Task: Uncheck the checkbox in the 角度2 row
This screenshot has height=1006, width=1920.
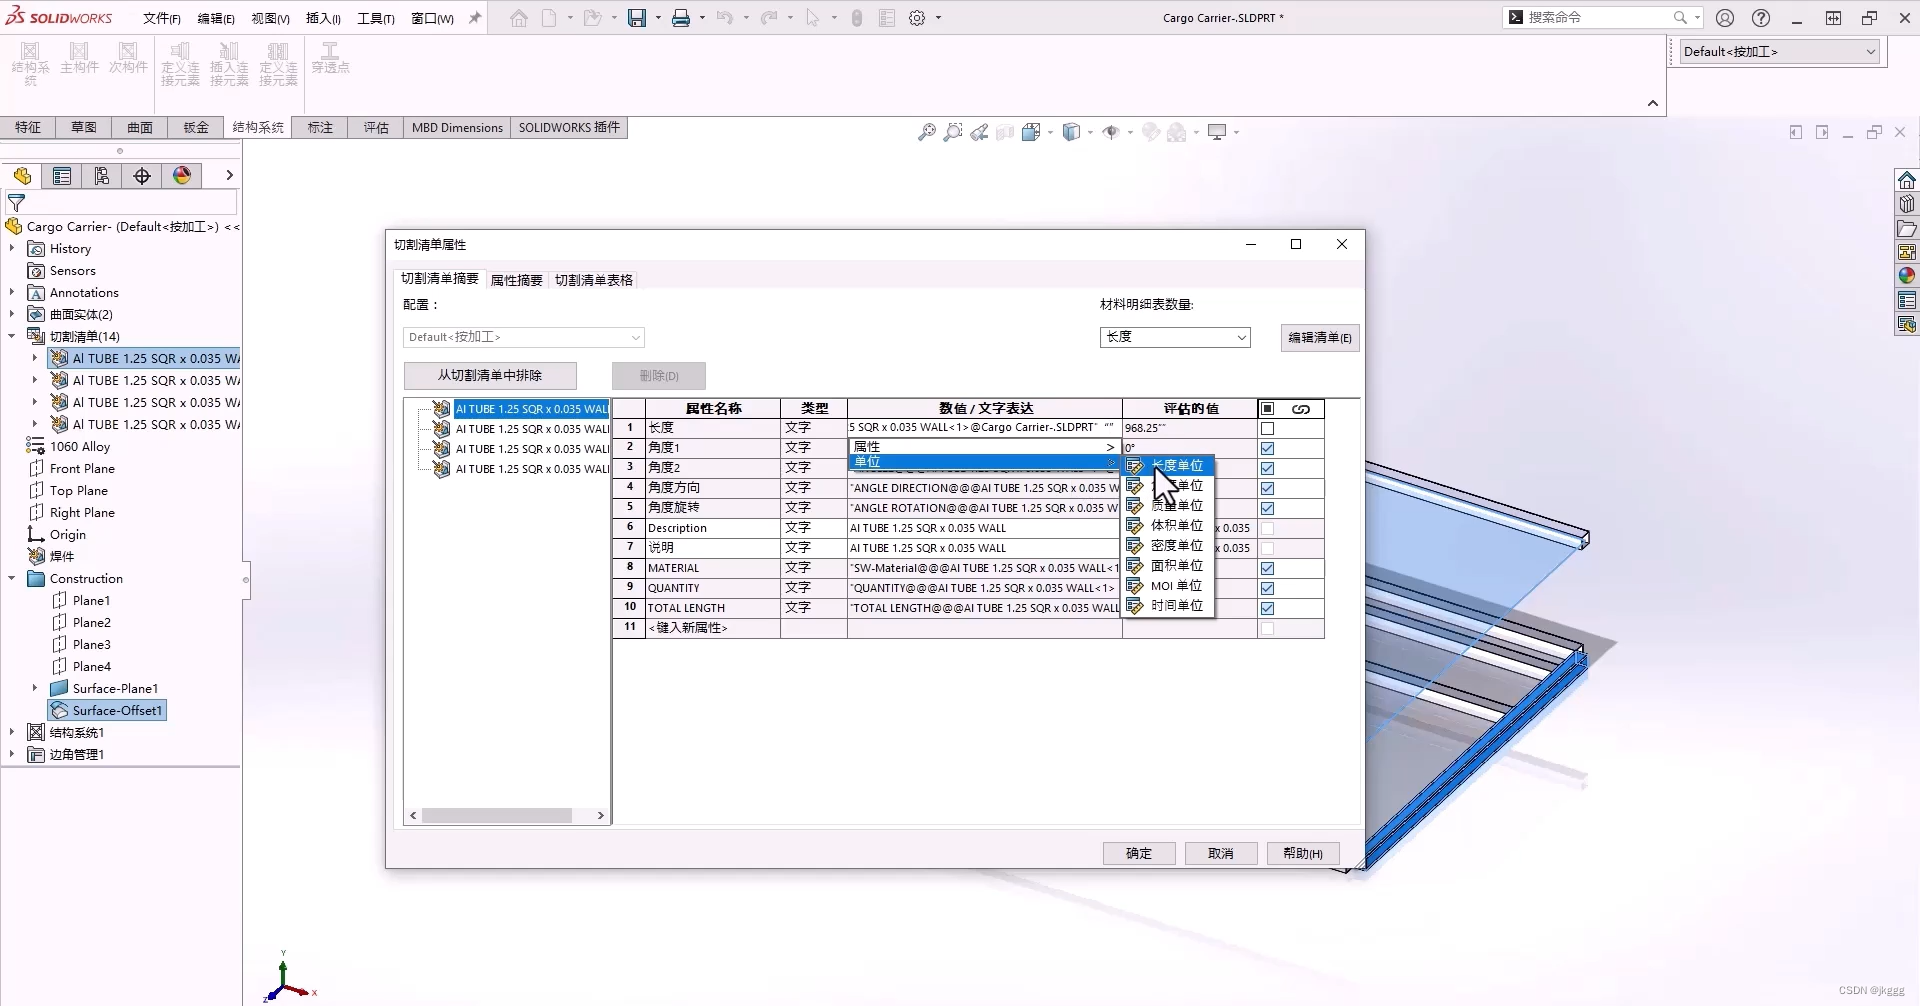Action: point(1267,468)
